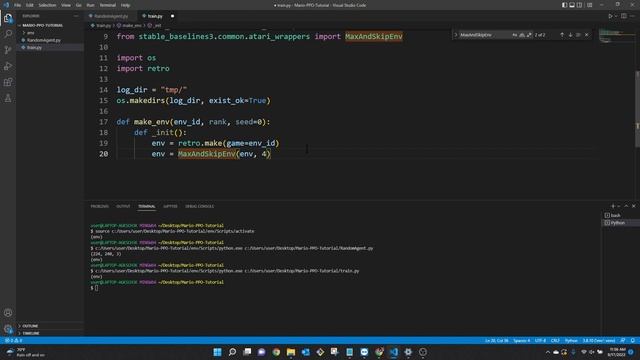Click Ln 20, Col status bar entry
The image size is (640, 360).
coord(497,340)
